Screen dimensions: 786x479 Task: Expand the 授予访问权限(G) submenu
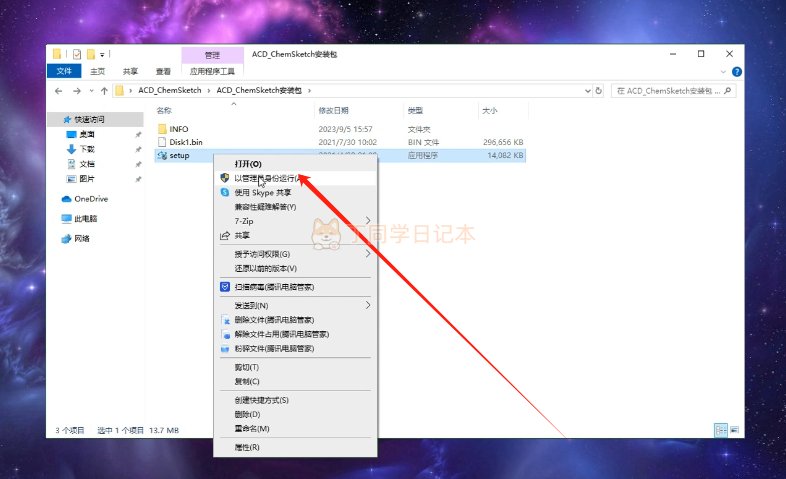[x=295, y=254]
